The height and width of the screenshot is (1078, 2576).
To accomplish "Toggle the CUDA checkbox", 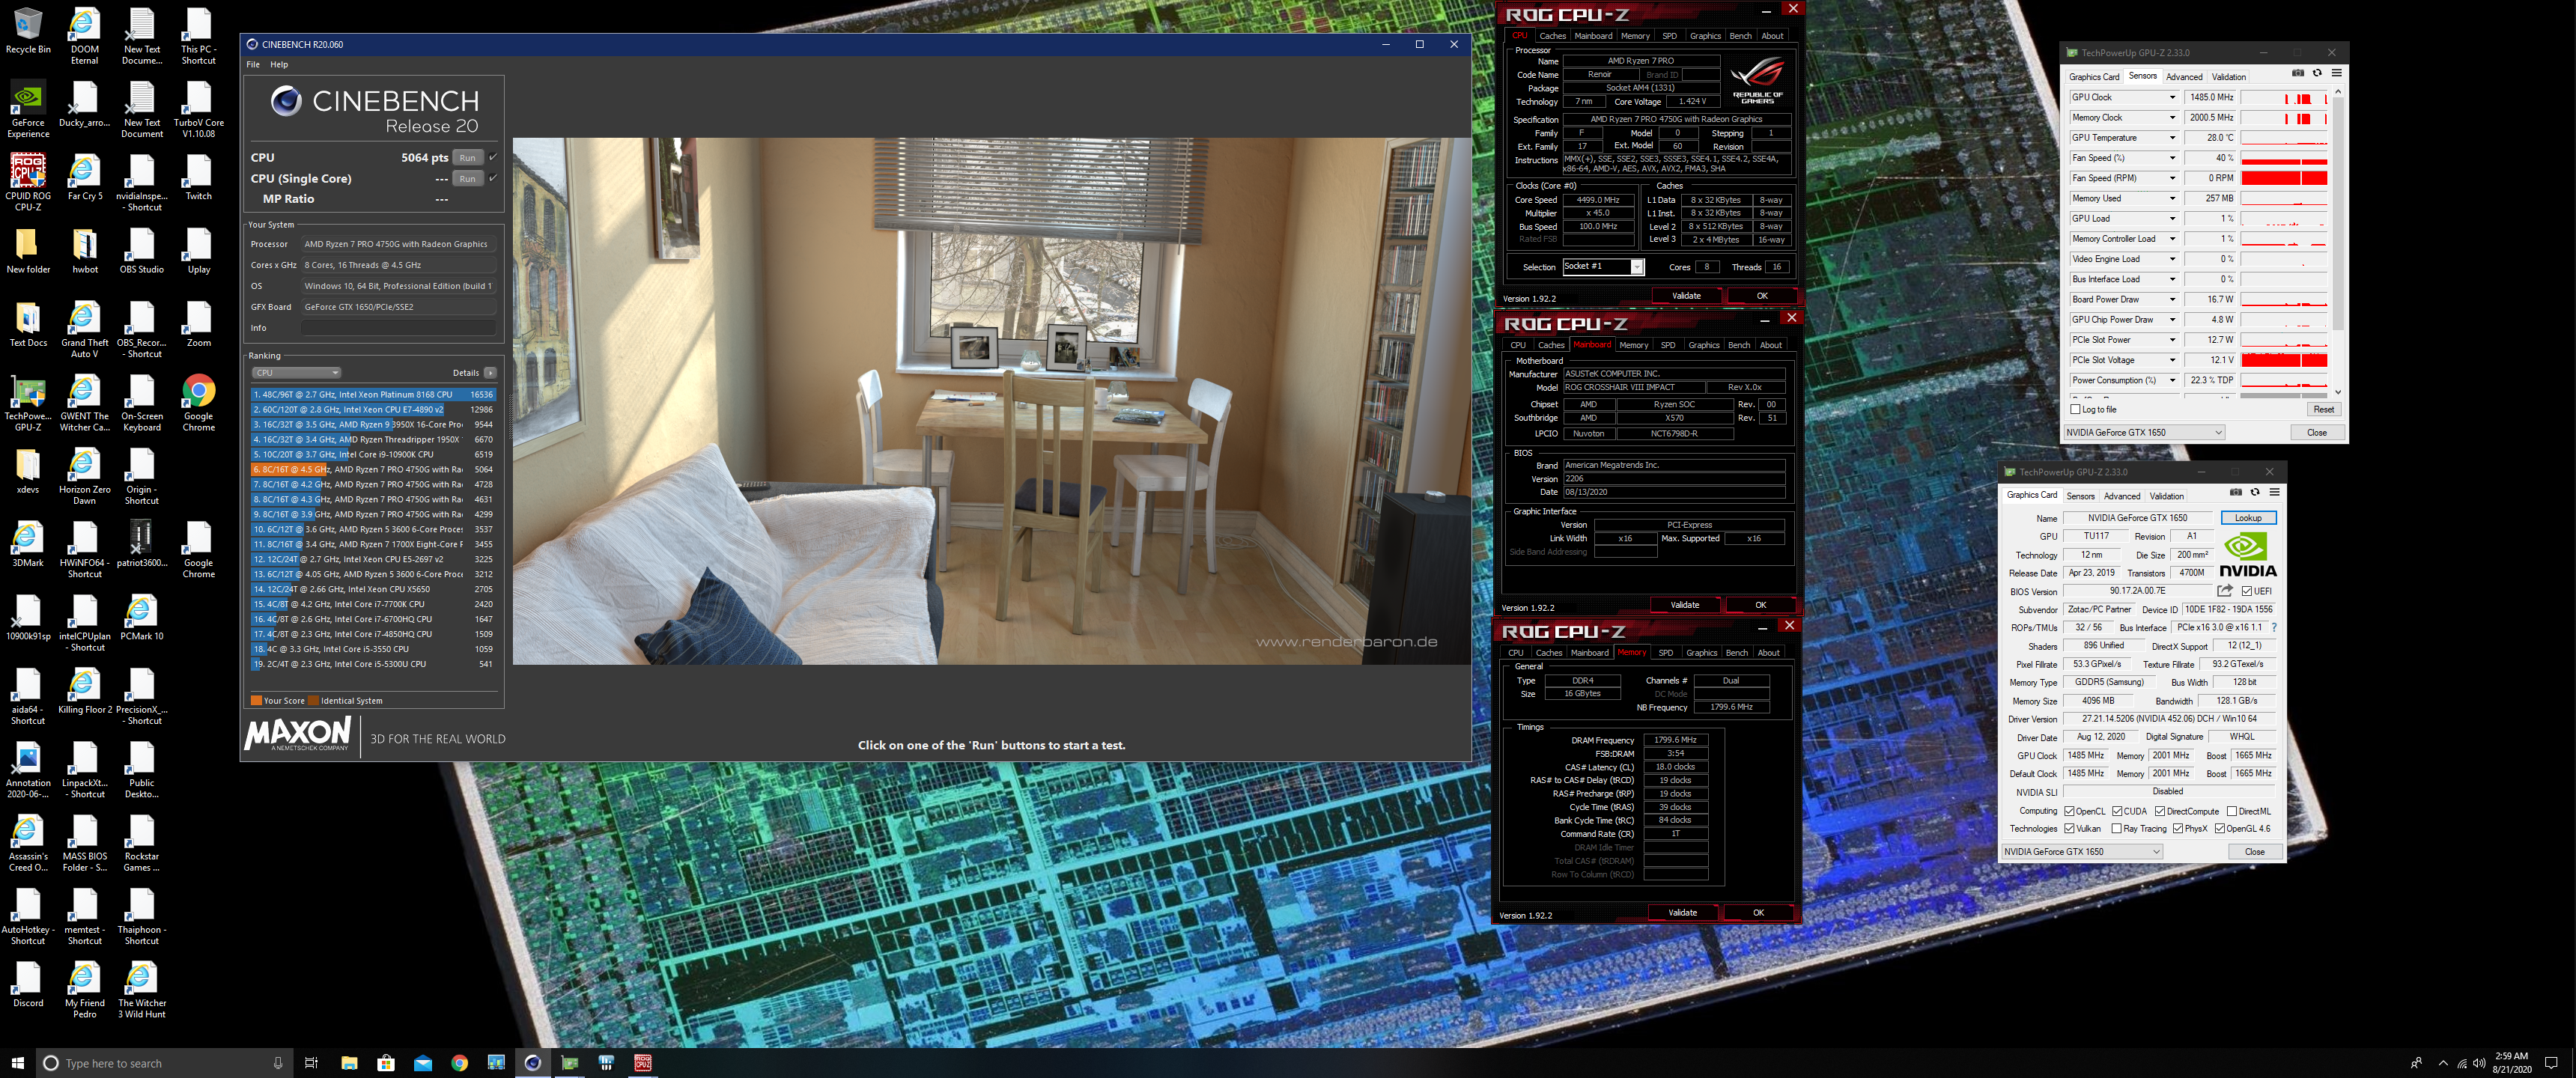I will point(2117,811).
